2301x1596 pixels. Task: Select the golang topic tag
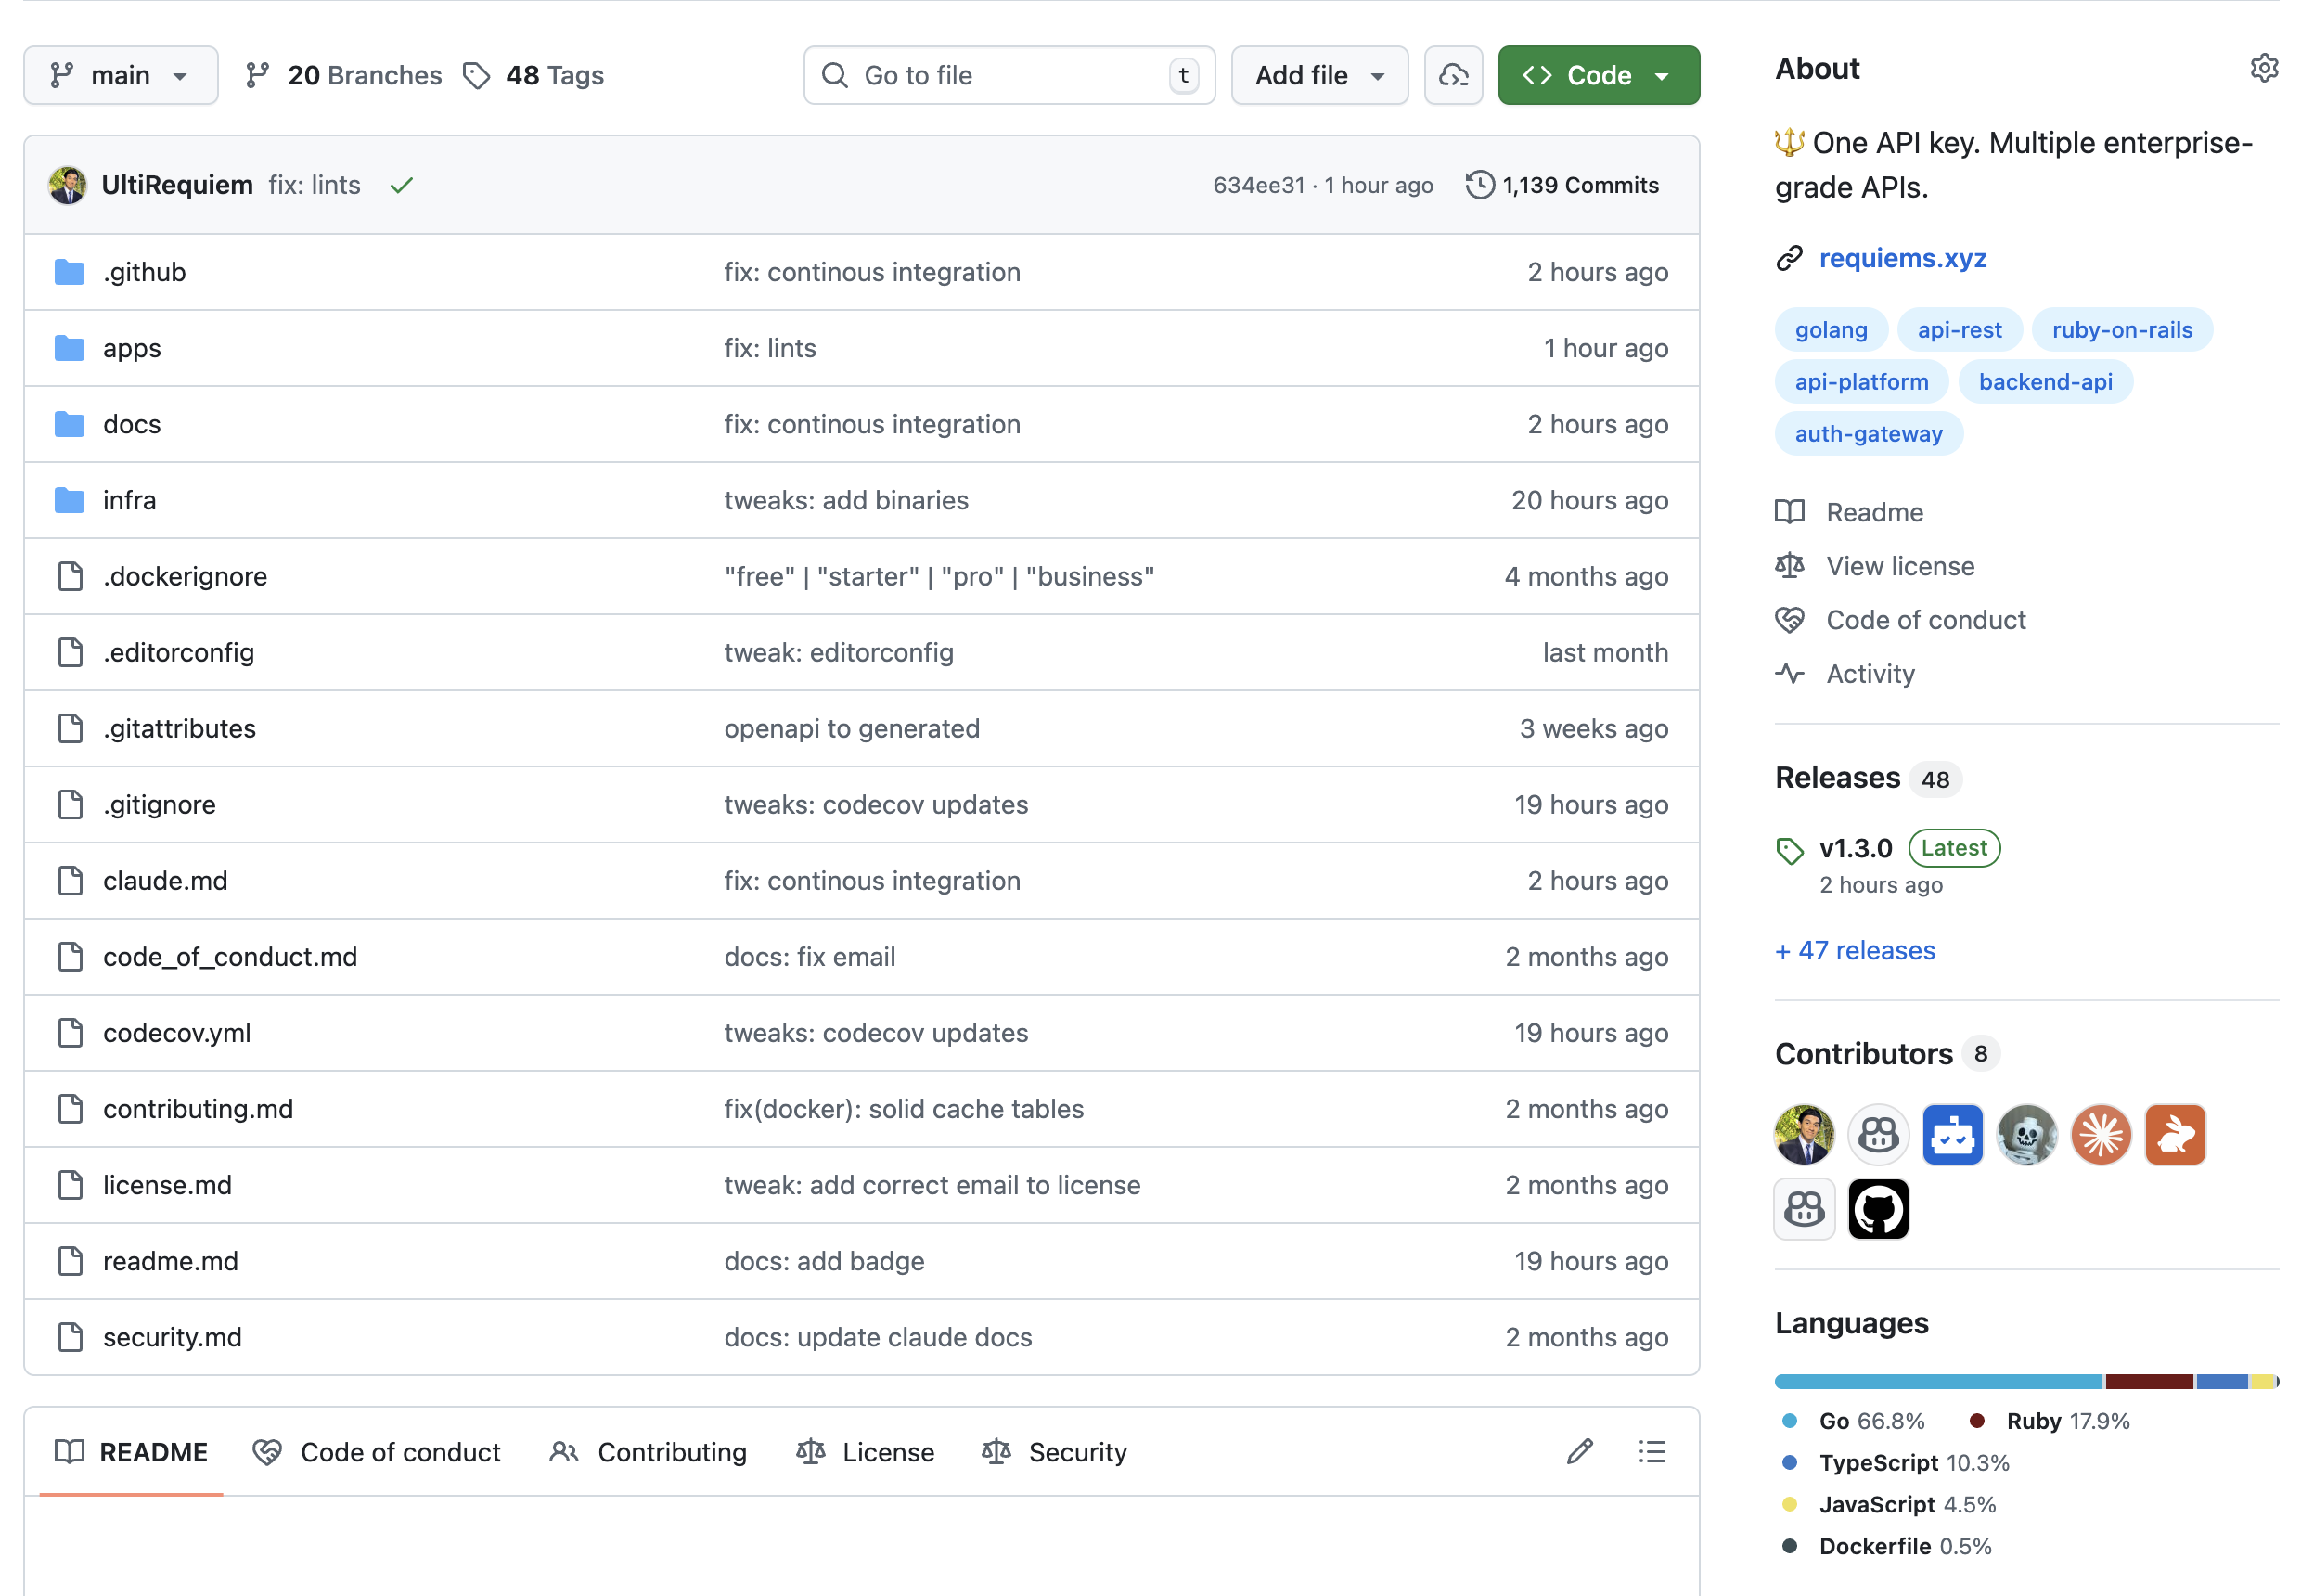1830,330
